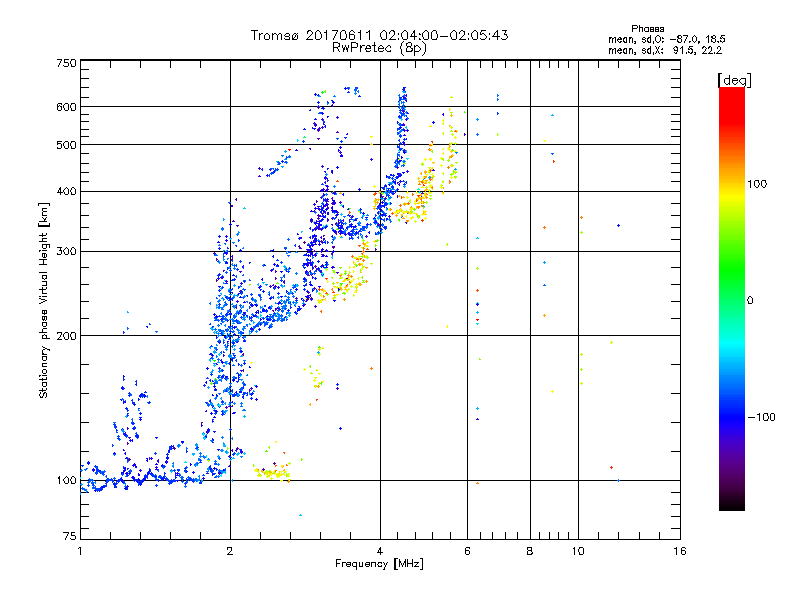Click the y-axis tick label '300'

tap(66, 252)
